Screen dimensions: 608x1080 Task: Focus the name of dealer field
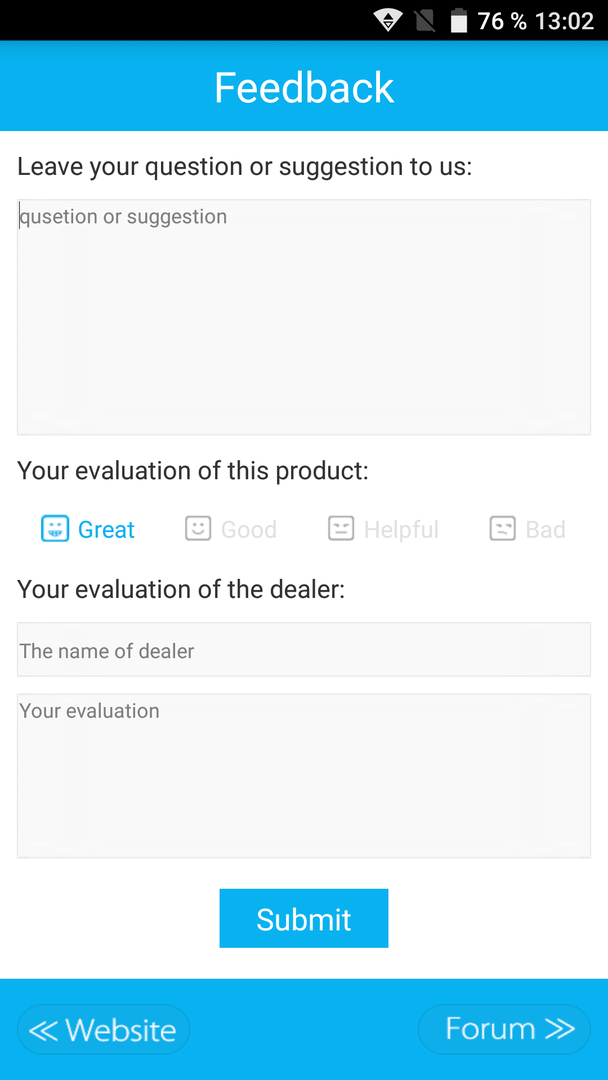(x=304, y=650)
